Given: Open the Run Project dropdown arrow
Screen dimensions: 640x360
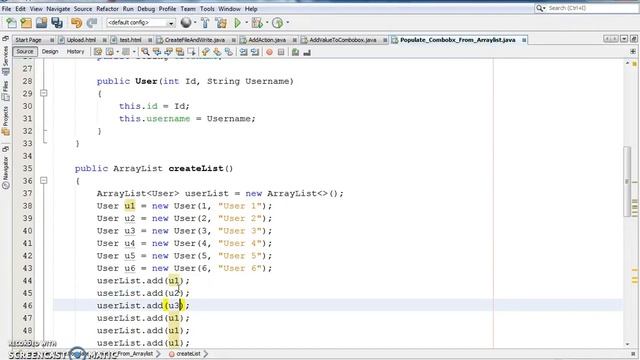Looking at the screenshot, I should pyautogui.click(x=246, y=23).
